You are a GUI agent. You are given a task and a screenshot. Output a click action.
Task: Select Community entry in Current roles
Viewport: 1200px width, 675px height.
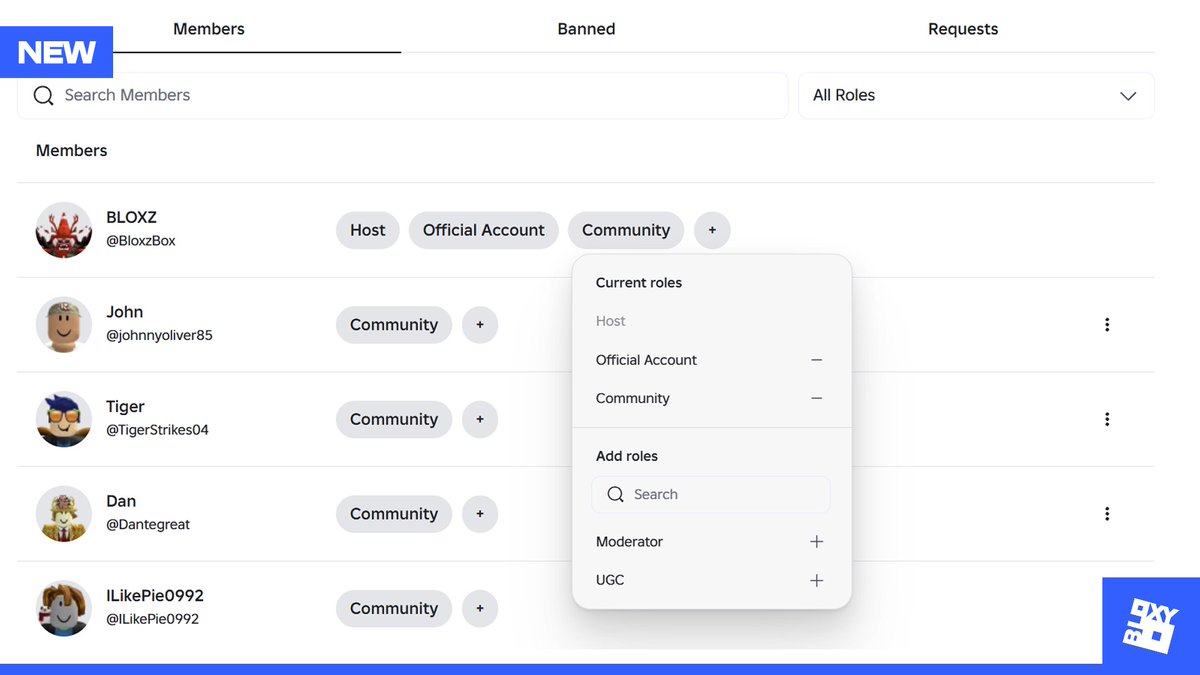point(633,398)
